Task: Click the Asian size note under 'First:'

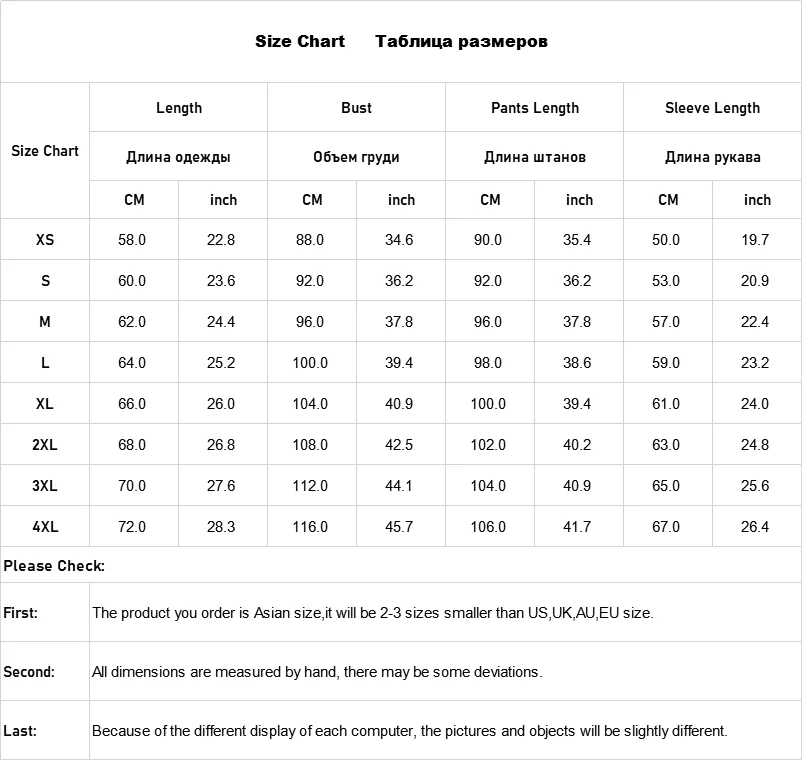Action: [373, 613]
